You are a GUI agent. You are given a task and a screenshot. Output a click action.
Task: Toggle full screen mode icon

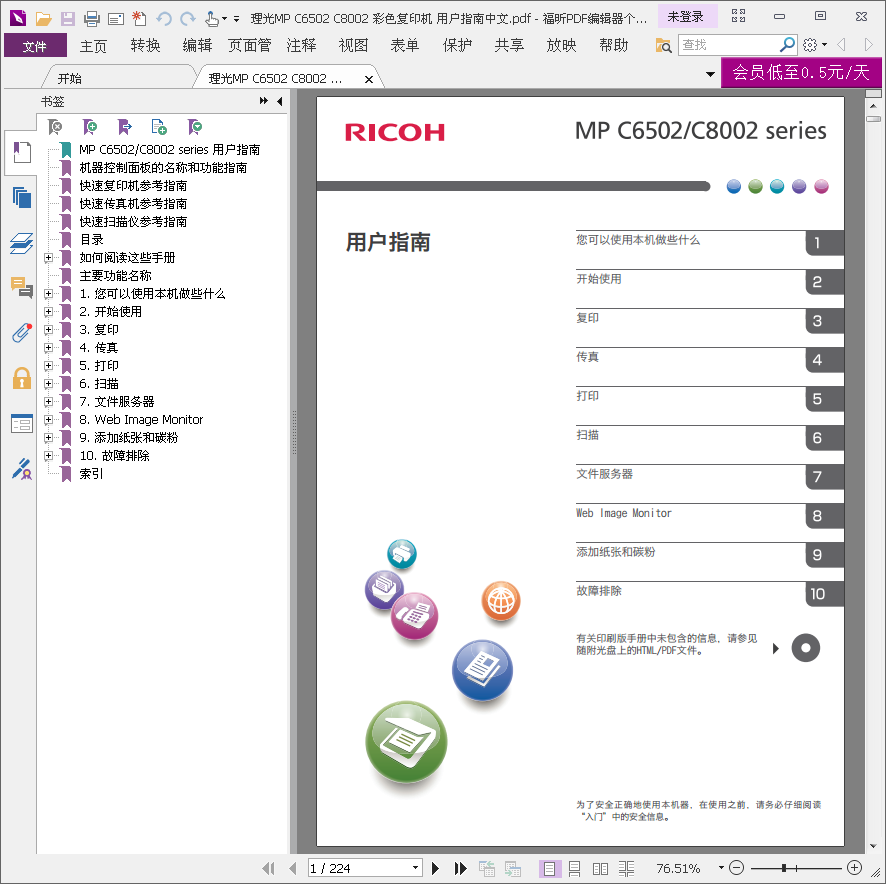click(739, 16)
